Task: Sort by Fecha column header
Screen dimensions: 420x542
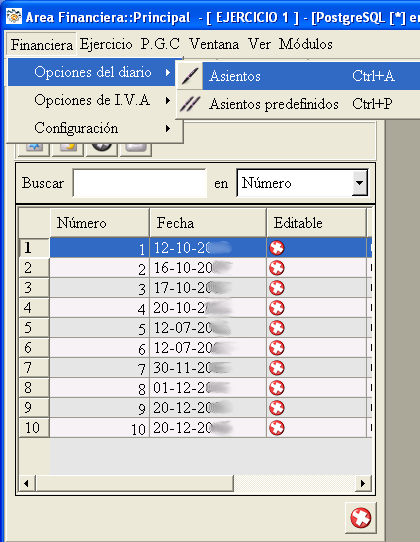Action: click(x=208, y=223)
